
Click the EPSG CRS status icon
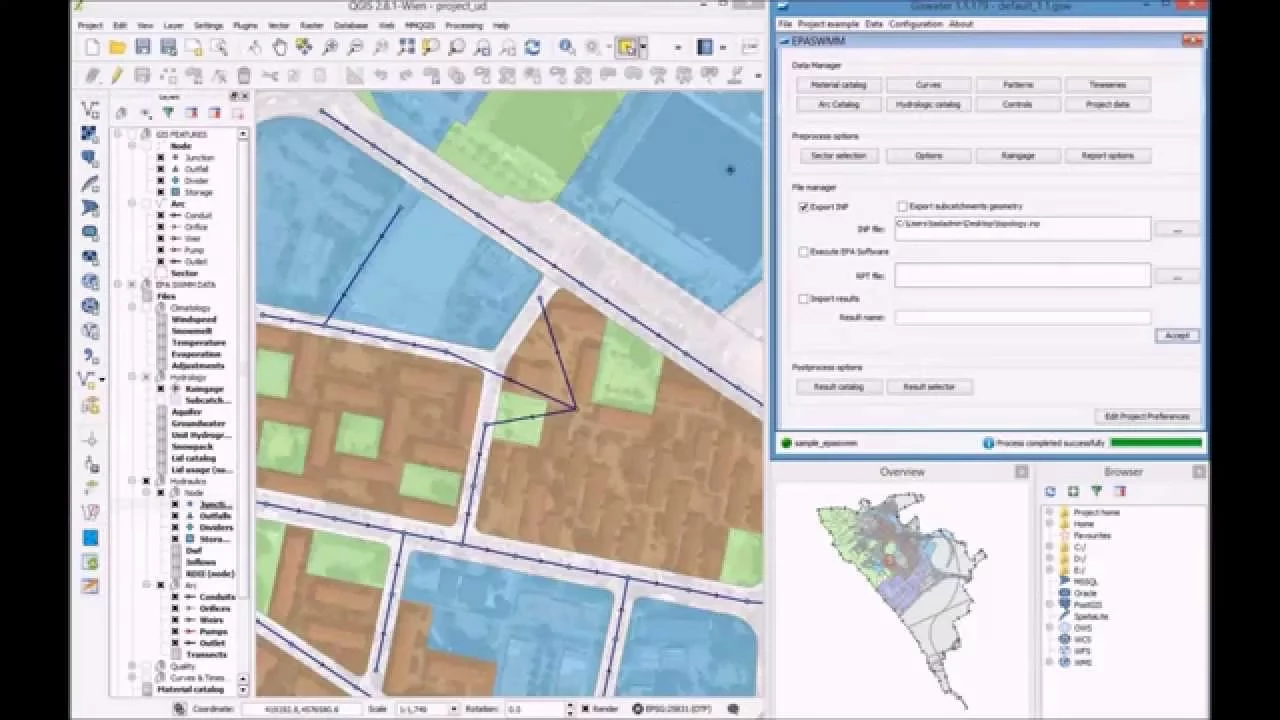[639, 708]
